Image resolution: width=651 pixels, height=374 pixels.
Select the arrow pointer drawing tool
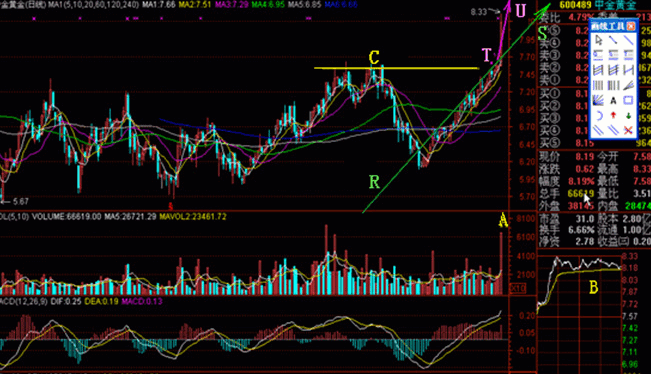coord(598,40)
